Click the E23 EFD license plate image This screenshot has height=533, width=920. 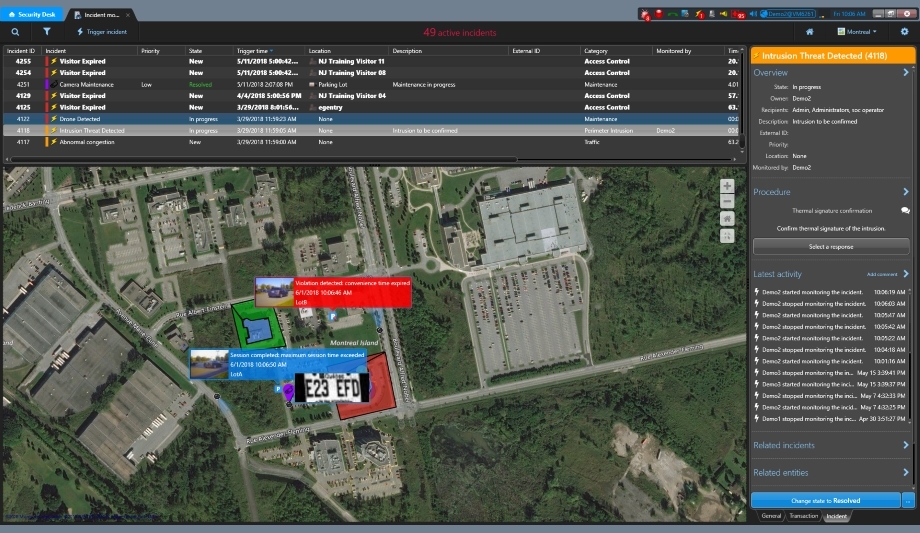[x=332, y=388]
